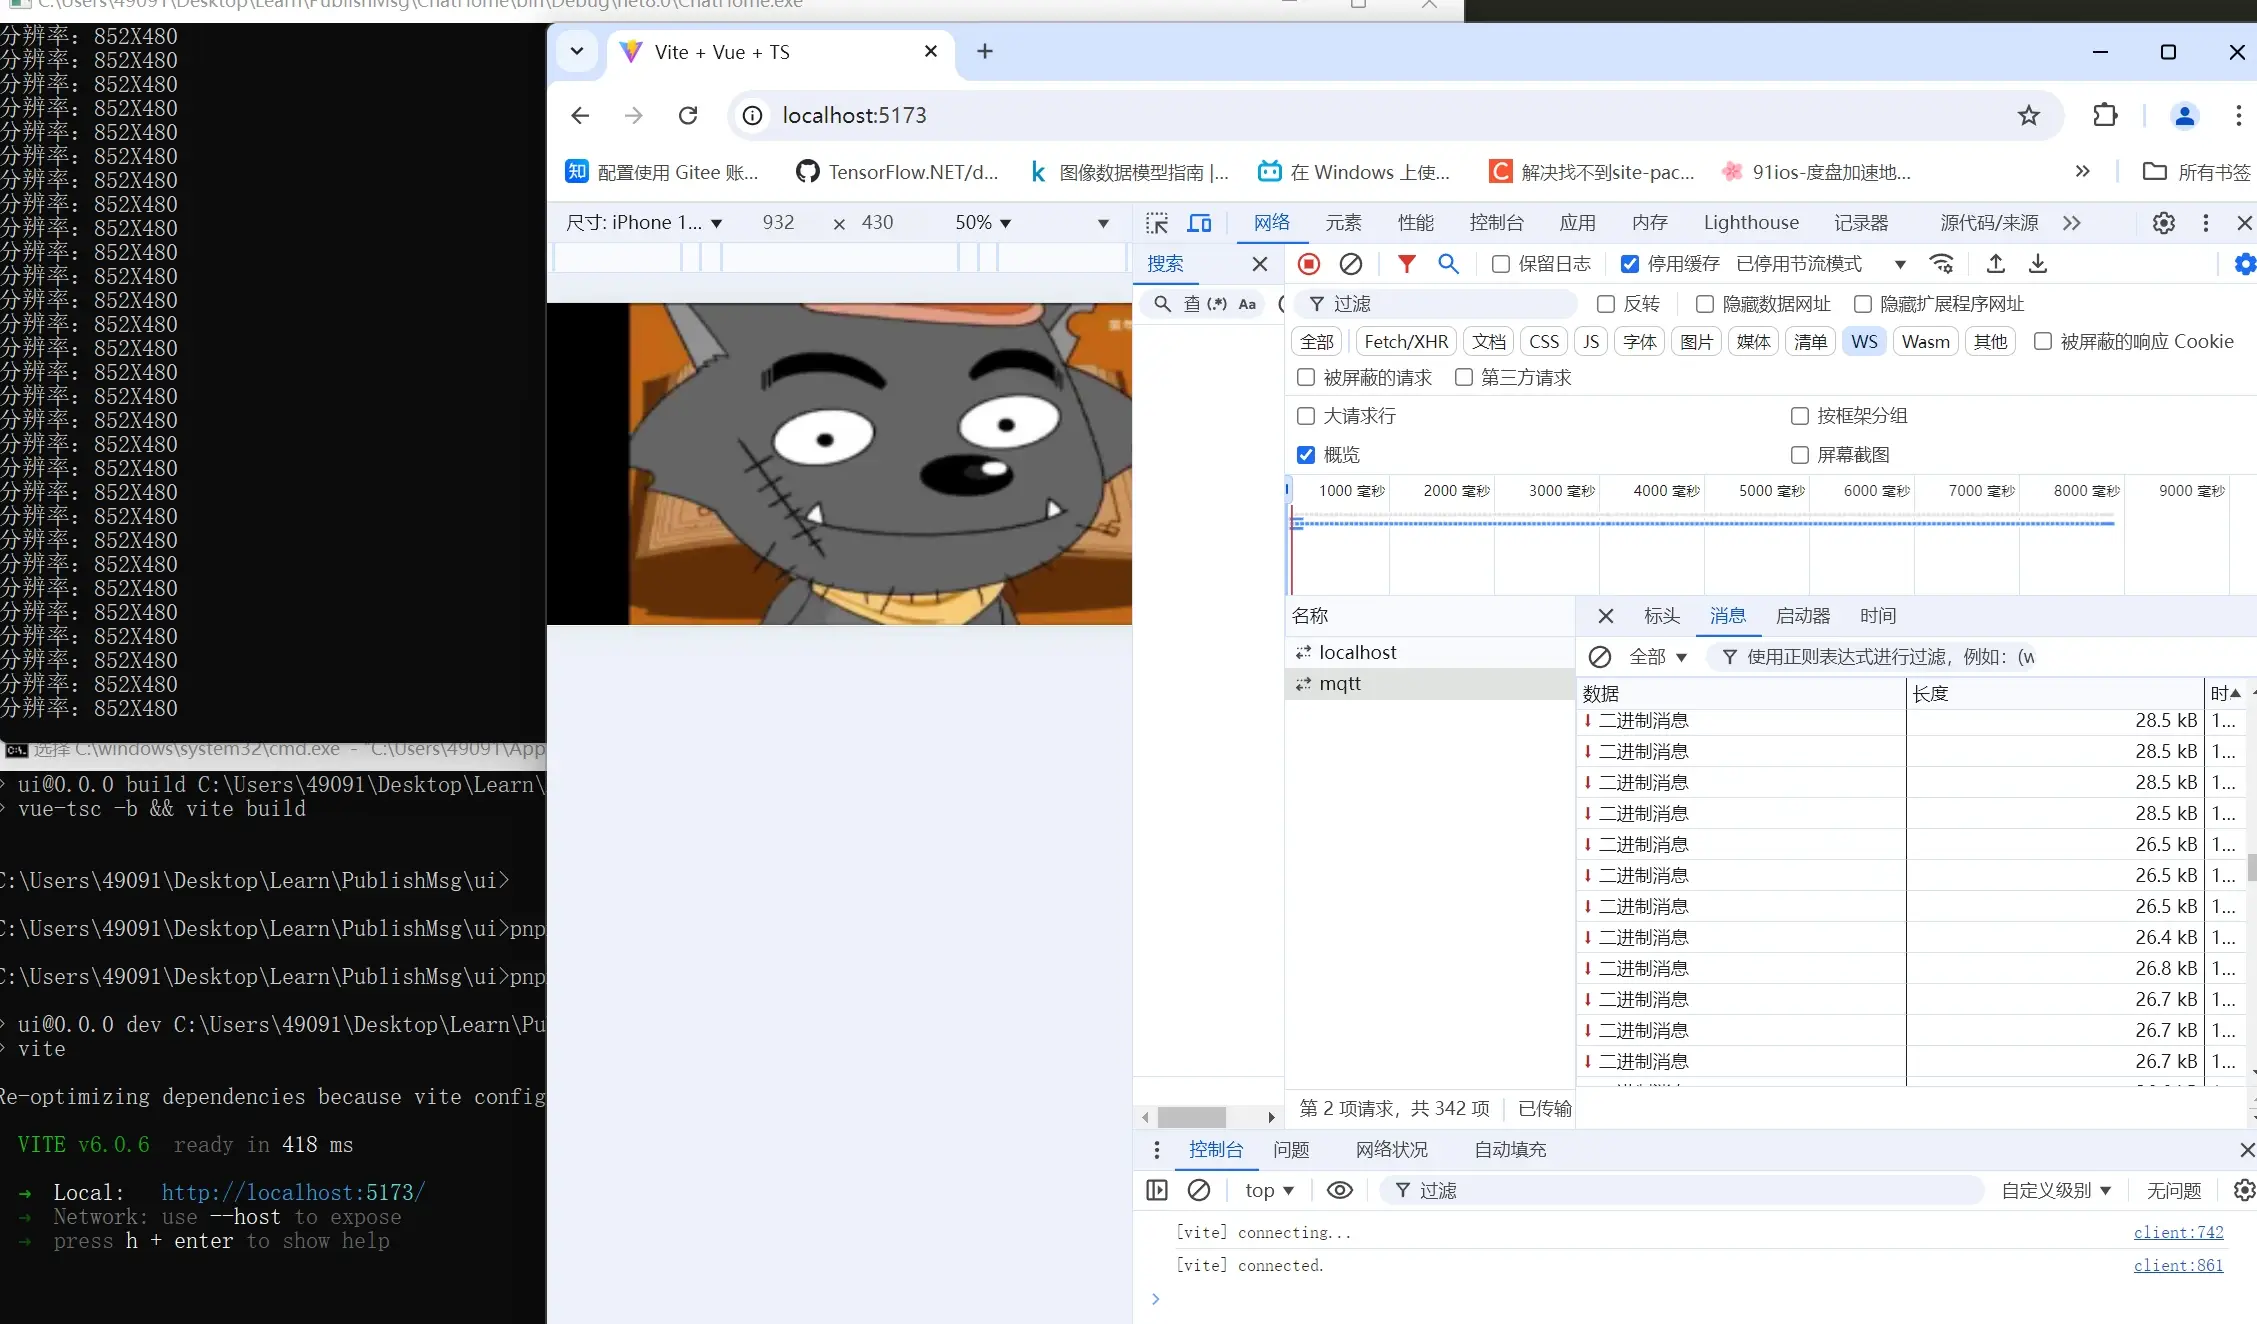The width and height of the screenshot is (2257, 1324).
Task: Open DevTools settings gear
Action: point(2163,223)
